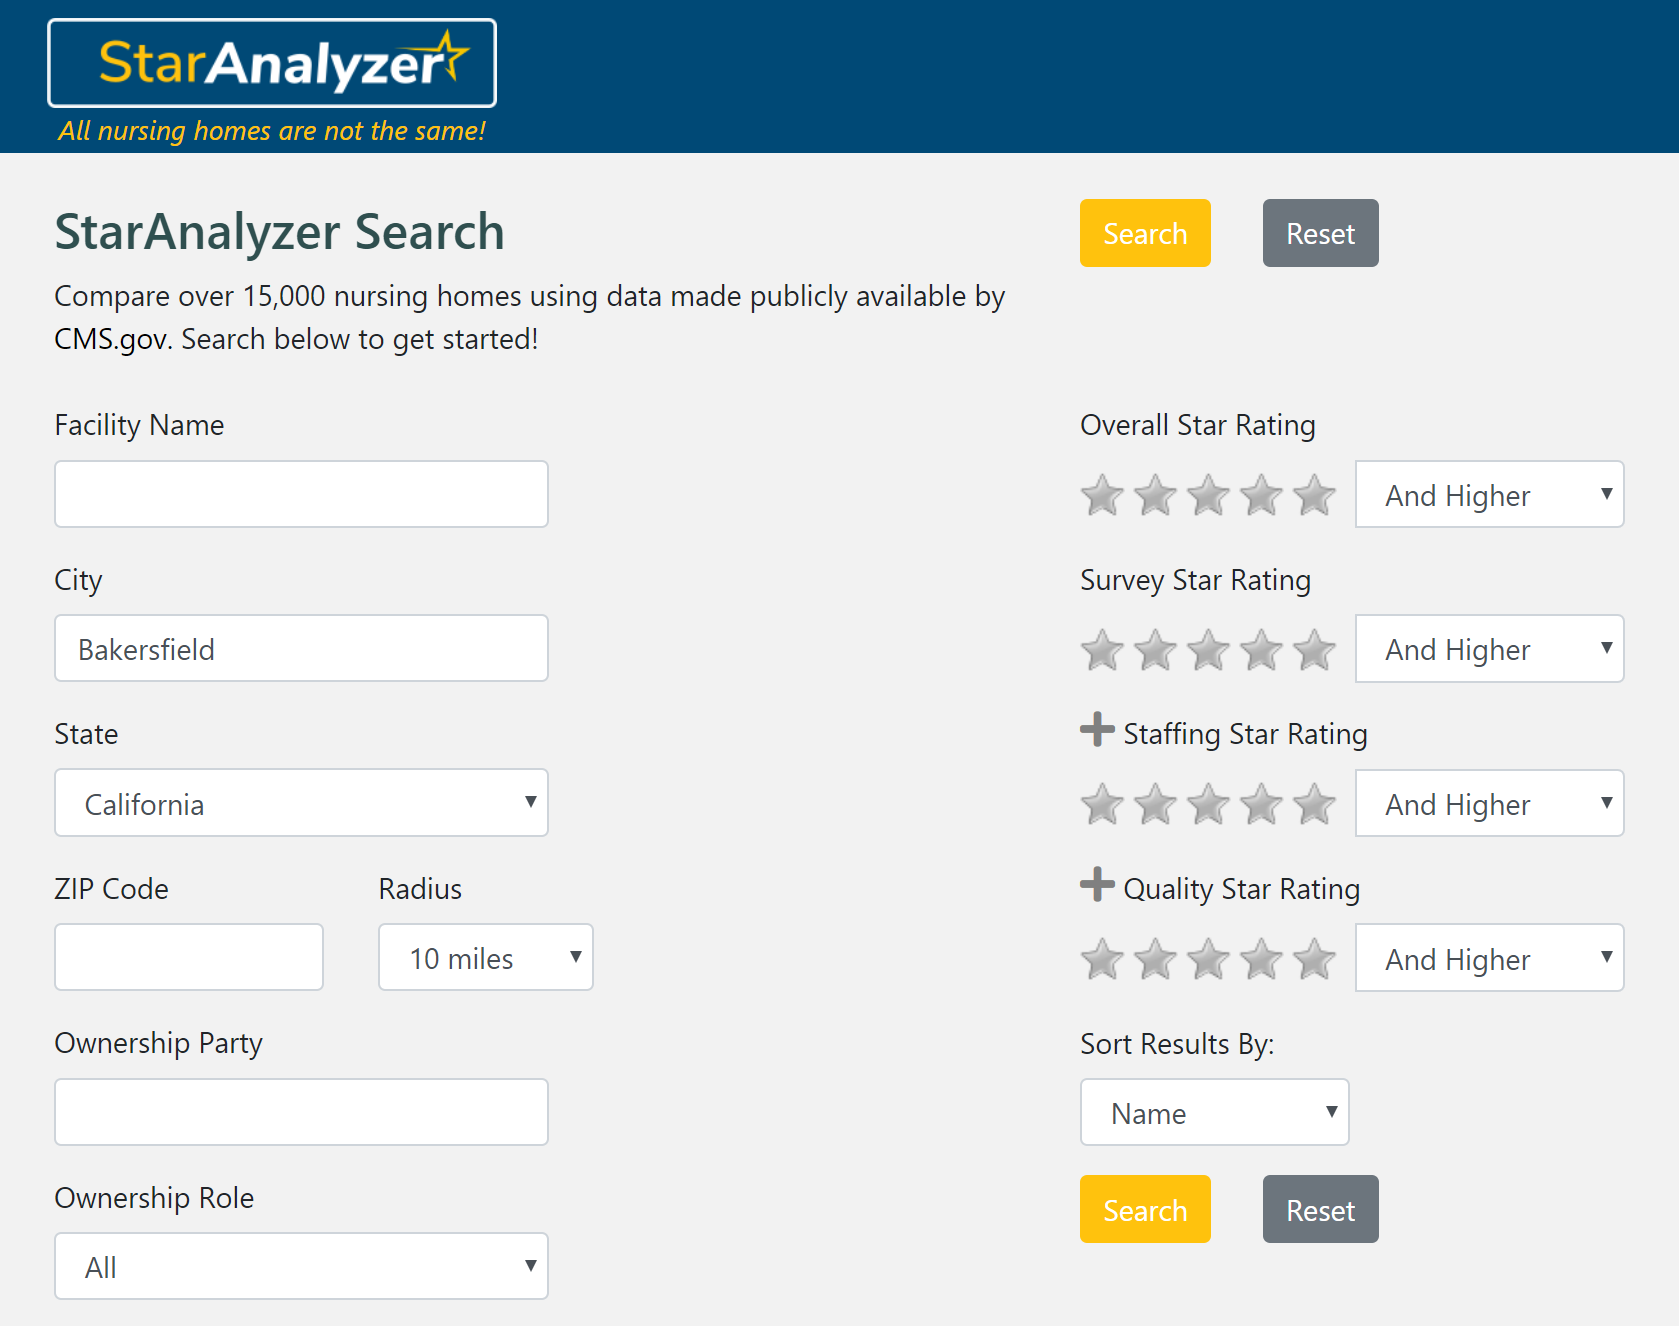Set Quality Star Rating to four stars
This screenshot has width=1679, height=1326.
tap(1261, 959)
